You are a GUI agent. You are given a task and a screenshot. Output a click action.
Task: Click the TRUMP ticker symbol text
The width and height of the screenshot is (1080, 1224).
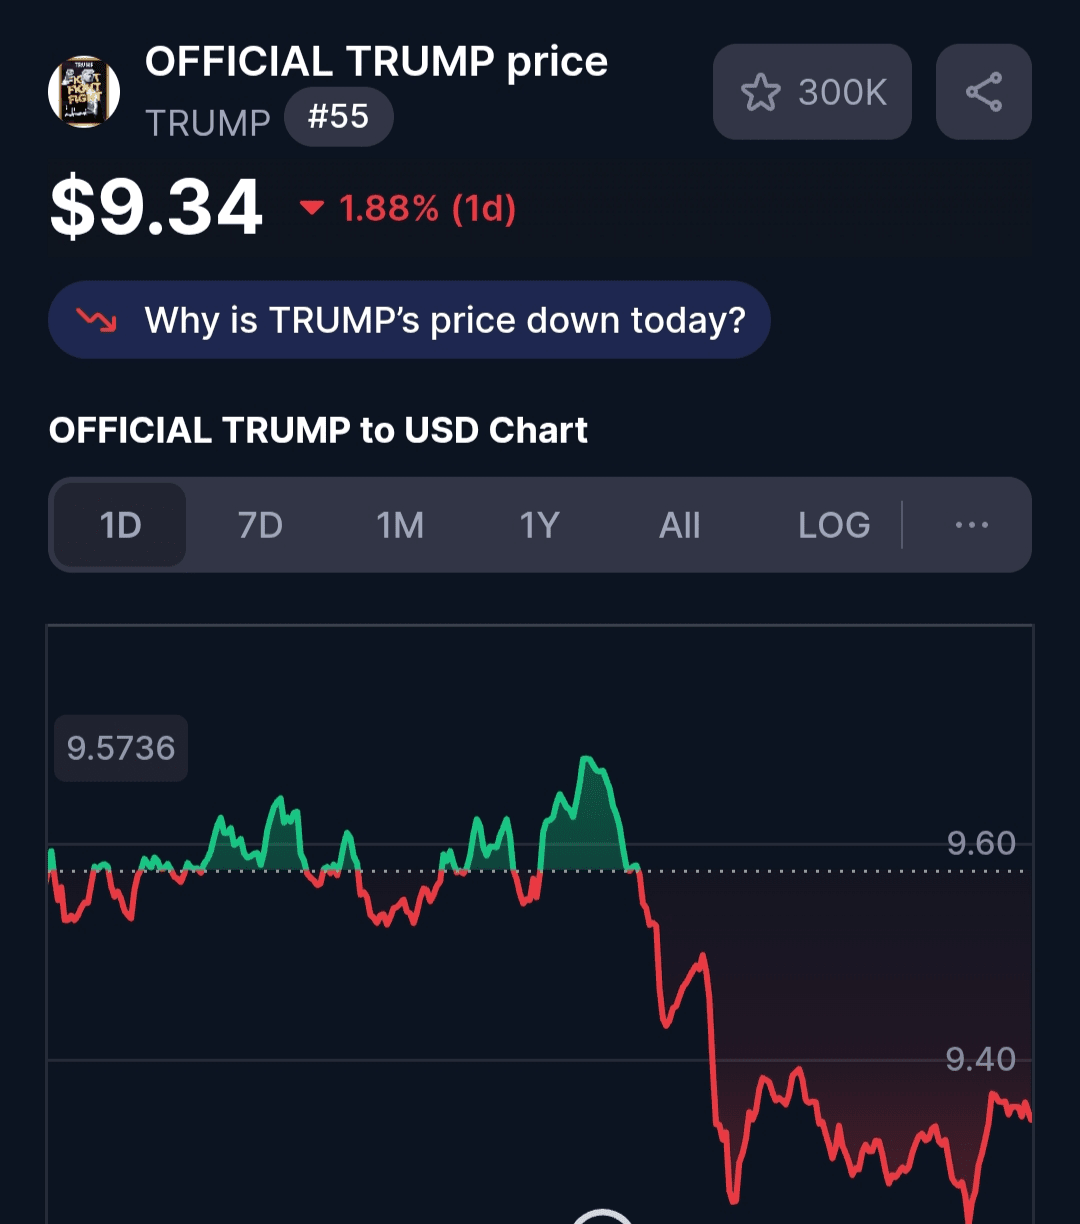click(x=208, y=123)
